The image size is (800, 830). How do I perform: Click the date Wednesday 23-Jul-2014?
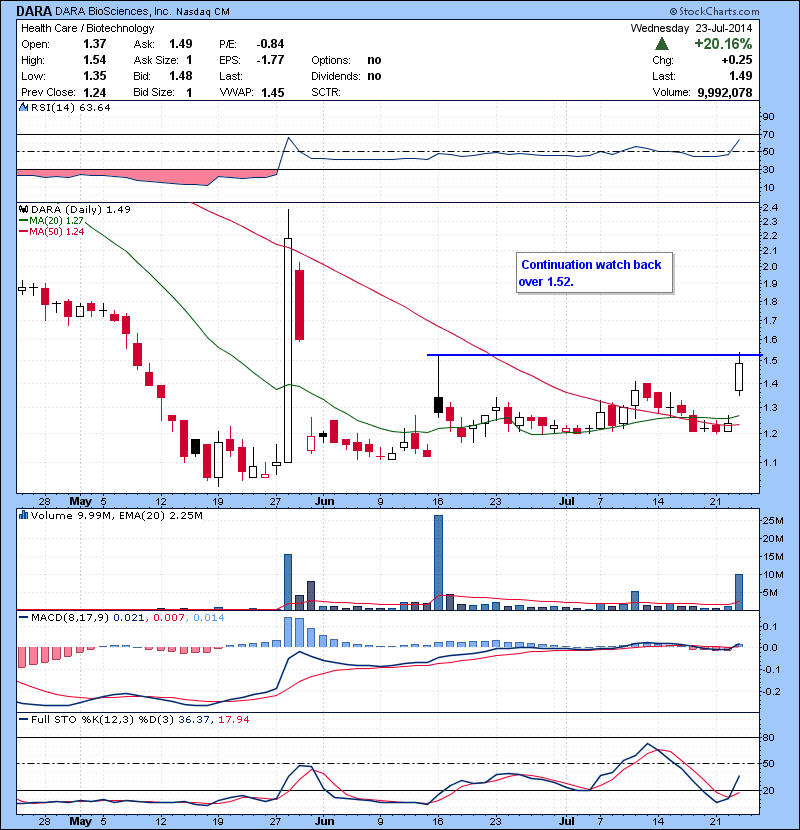pos(691,28)
